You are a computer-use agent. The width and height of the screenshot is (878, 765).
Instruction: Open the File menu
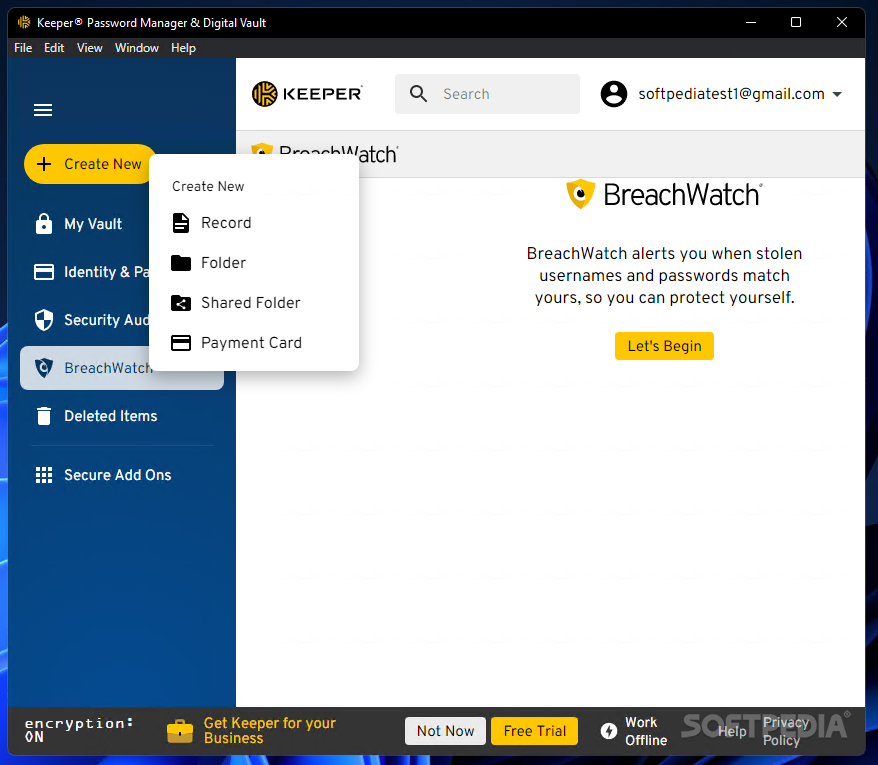pyautogui.click(x=23, y=48)
